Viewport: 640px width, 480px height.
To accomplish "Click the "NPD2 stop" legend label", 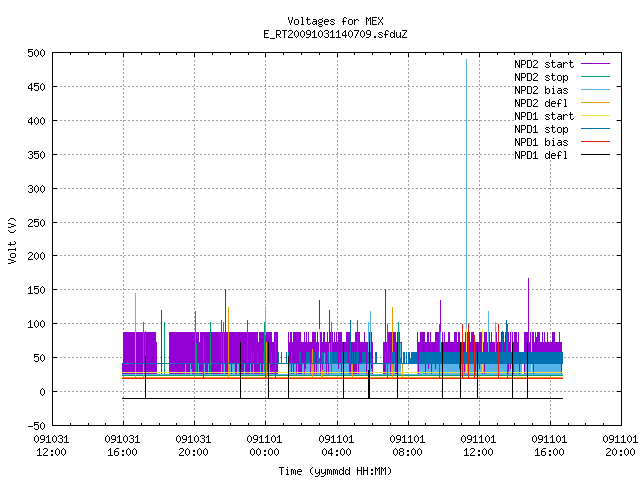I will (x=541, y=77).
